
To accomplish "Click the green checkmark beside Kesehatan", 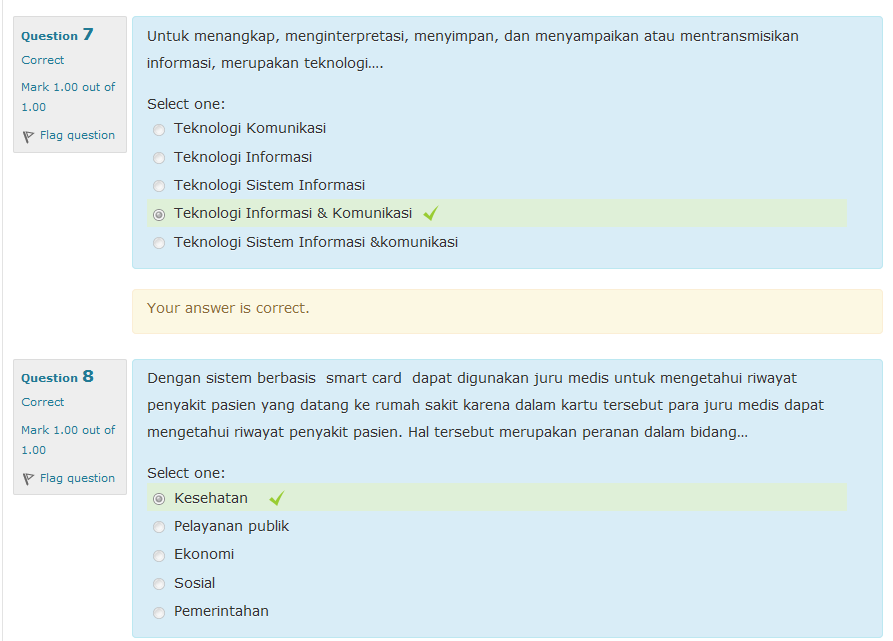I will tap(277, 499).
